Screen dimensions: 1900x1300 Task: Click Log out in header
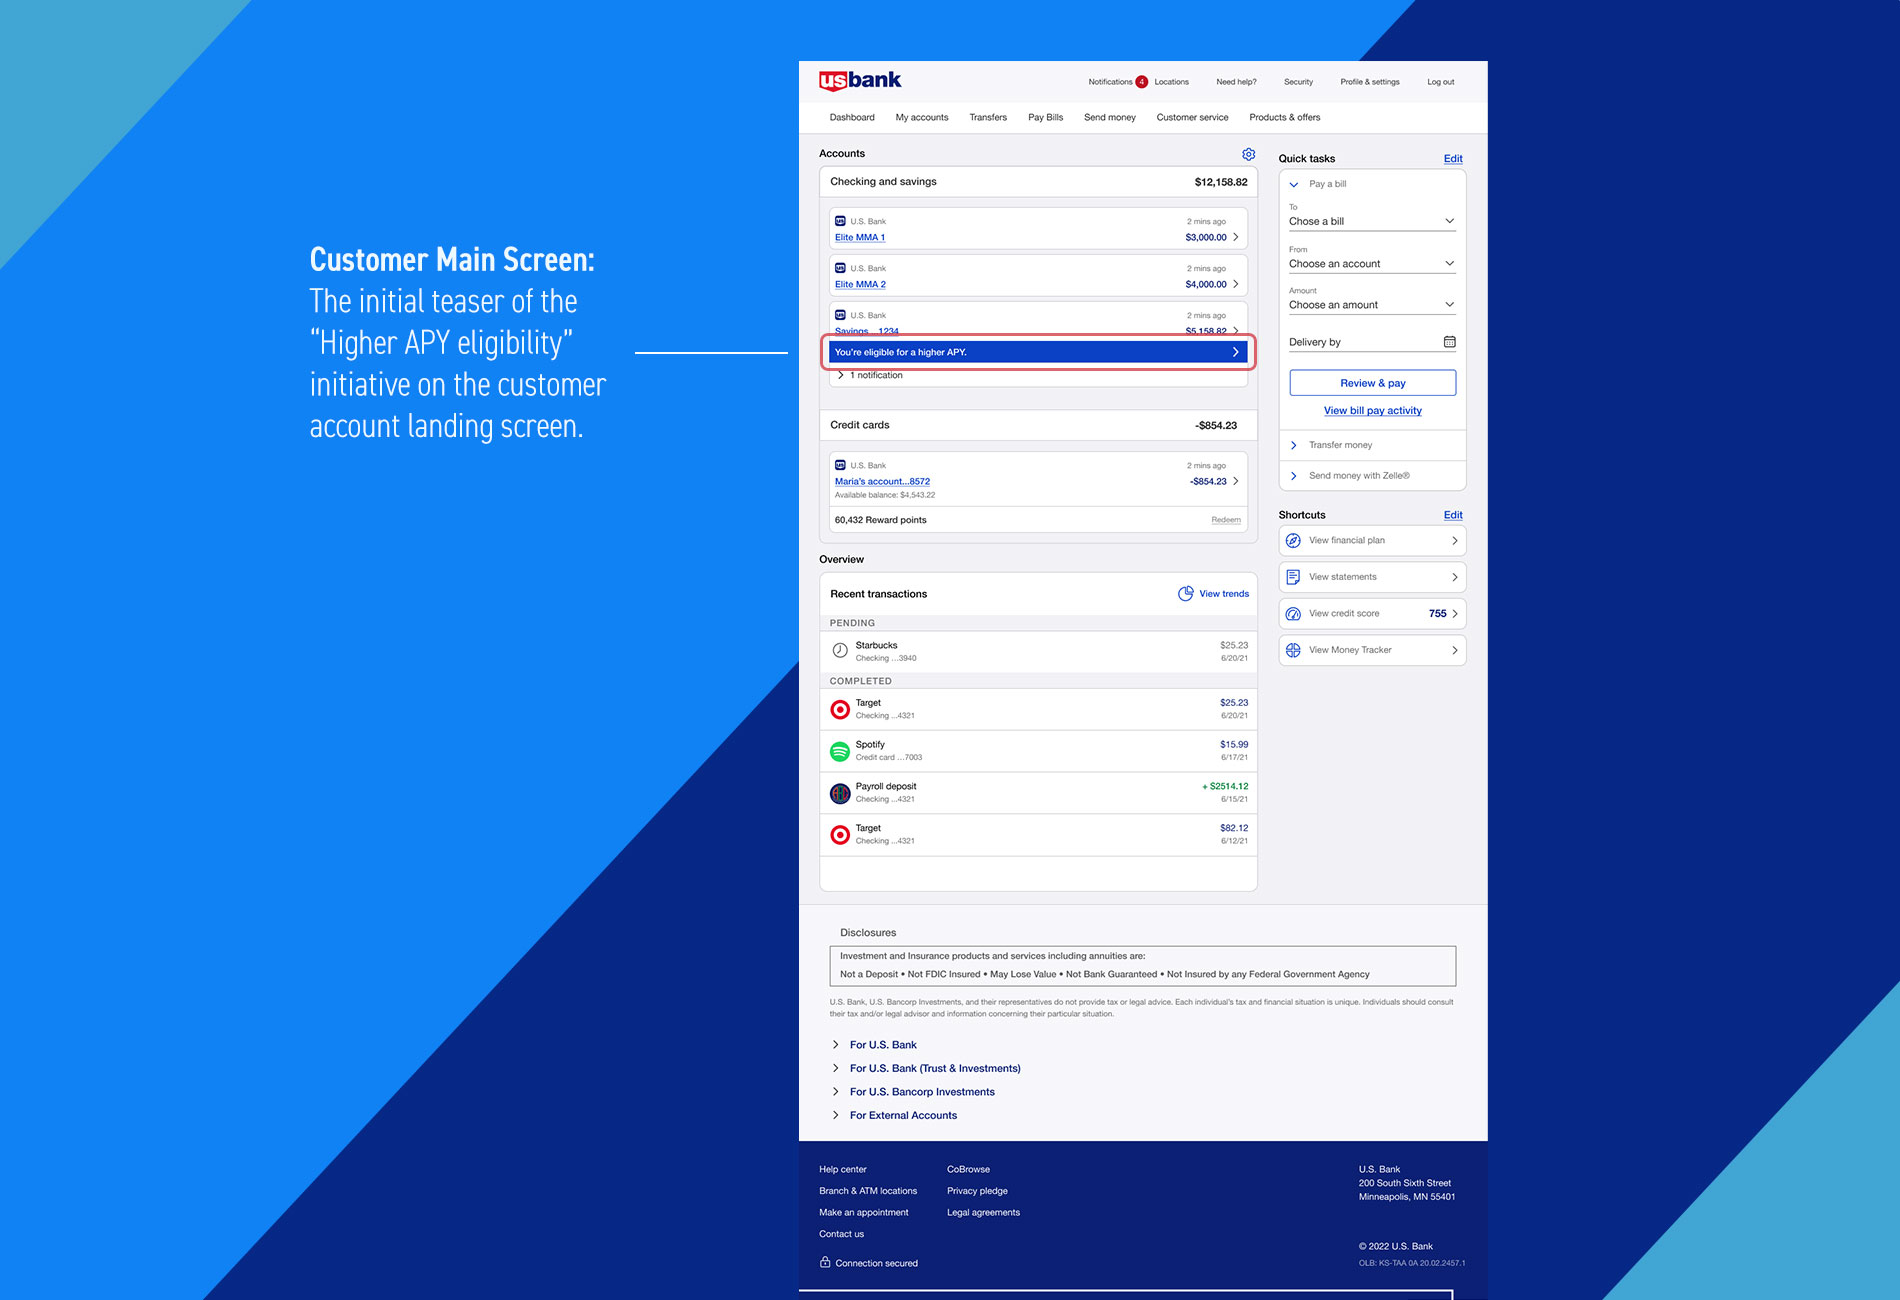coord(1441,82)
